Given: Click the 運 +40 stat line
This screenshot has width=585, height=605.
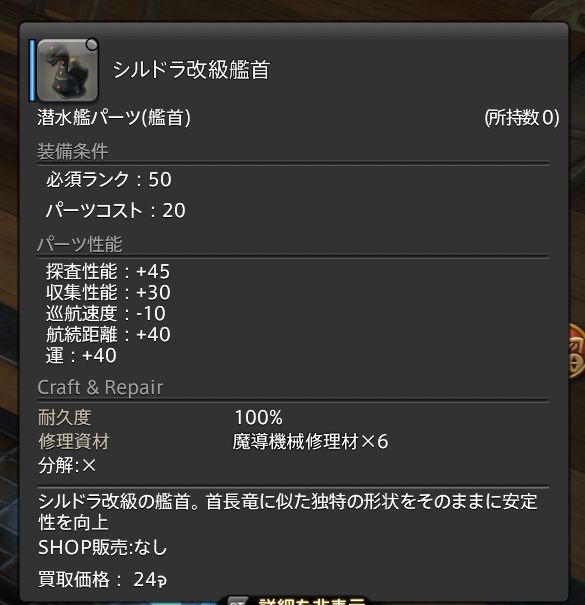Looking at the screenshot, I should click(x=81, y=355).
